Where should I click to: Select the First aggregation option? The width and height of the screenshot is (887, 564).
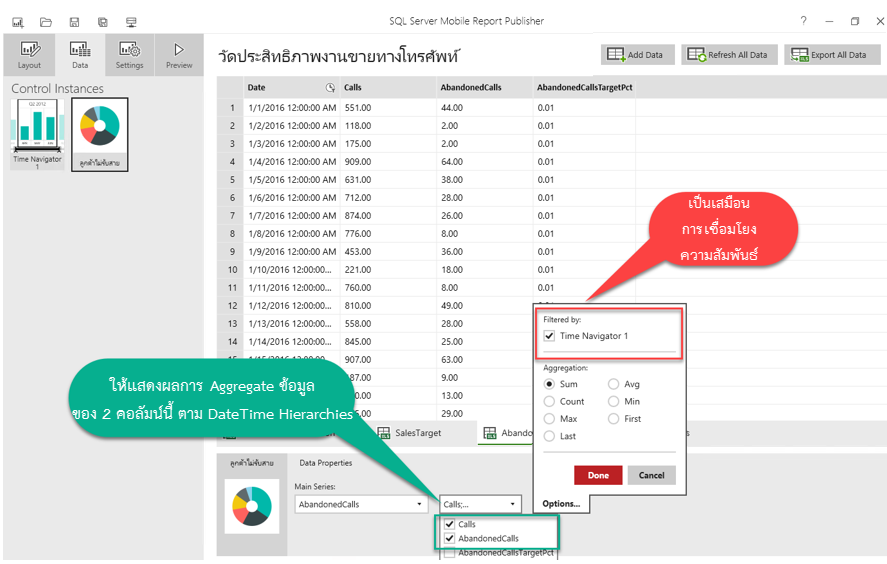point(613,419)
